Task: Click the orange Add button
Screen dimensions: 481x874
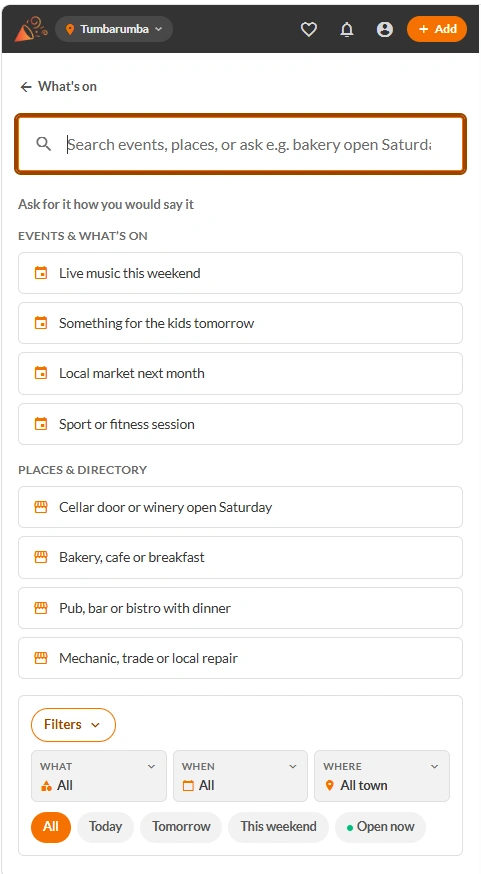Action: [437, 29]
